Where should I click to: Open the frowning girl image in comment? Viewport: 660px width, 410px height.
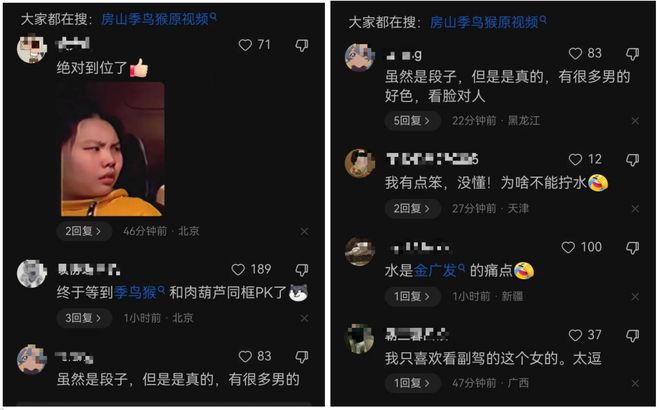coord(112,149)
